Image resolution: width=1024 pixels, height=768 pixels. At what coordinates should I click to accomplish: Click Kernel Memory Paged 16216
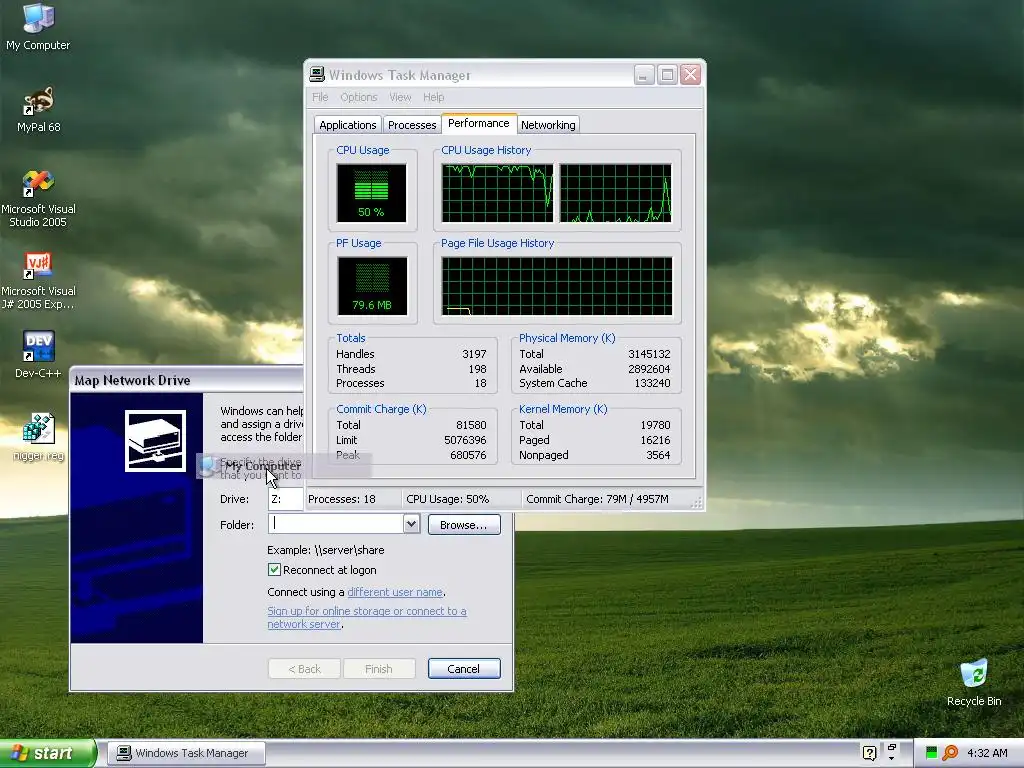pyautogui.click(x=655, y=440)
